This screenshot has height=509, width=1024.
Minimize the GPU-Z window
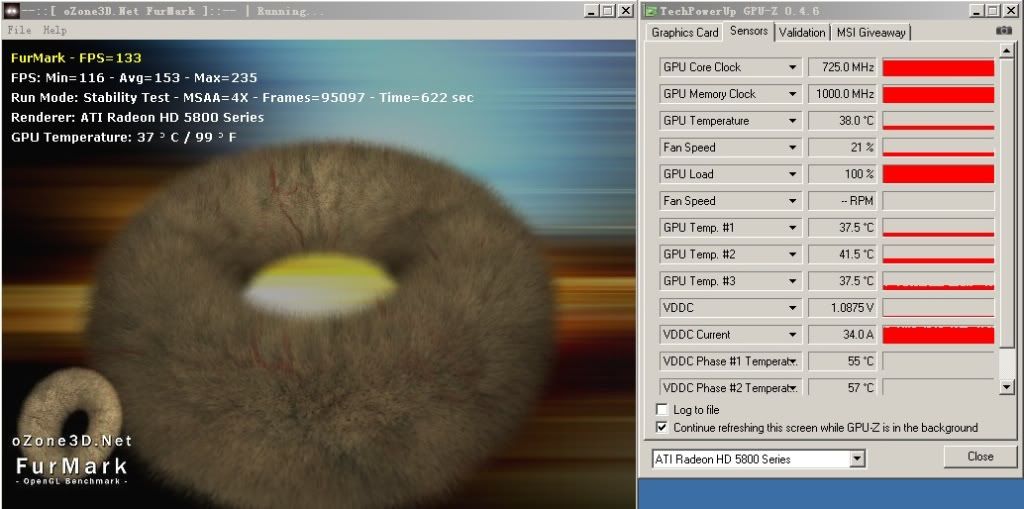(976, 11)
